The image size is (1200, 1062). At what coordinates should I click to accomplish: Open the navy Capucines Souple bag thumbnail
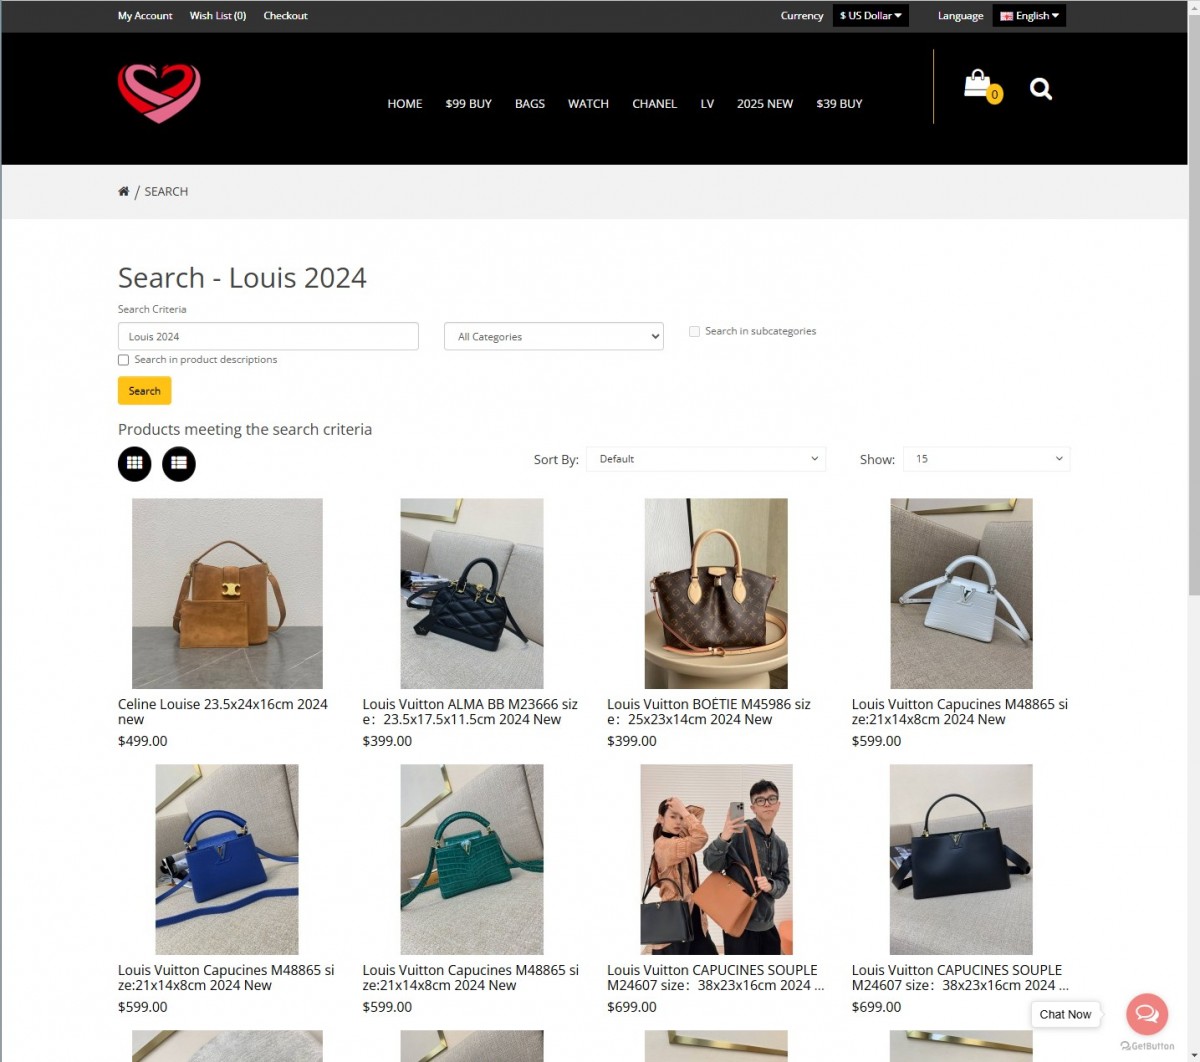click(x=961, y=860)
